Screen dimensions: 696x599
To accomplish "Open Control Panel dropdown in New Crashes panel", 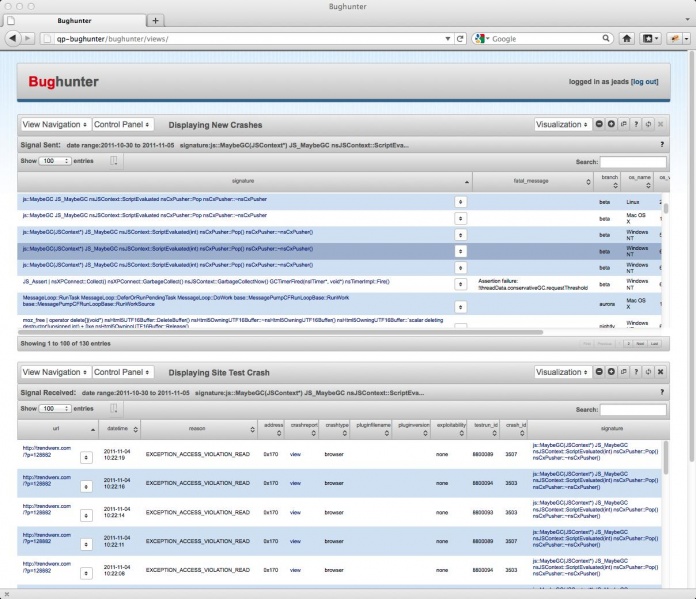I will 122,124.
